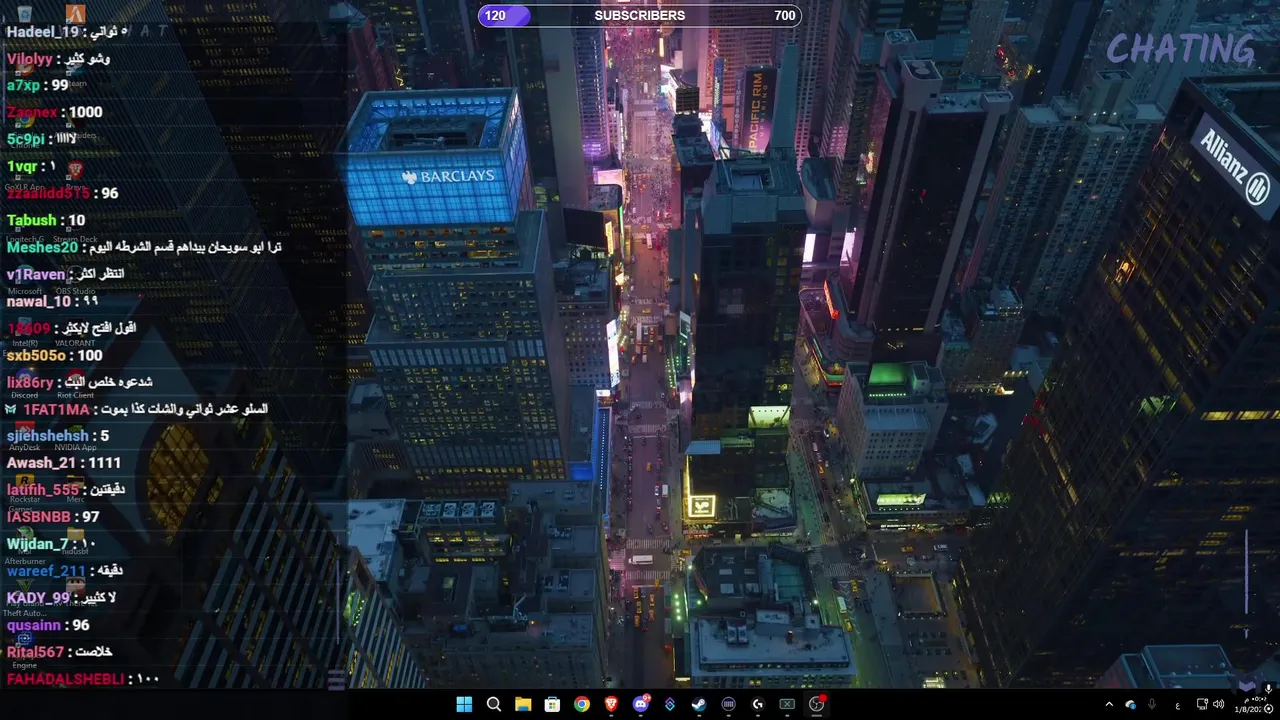Open the cloud icon in the system tray
Image resolution: width=1280 pixels, height=720 pixels.
click(x=1130, y=705)
